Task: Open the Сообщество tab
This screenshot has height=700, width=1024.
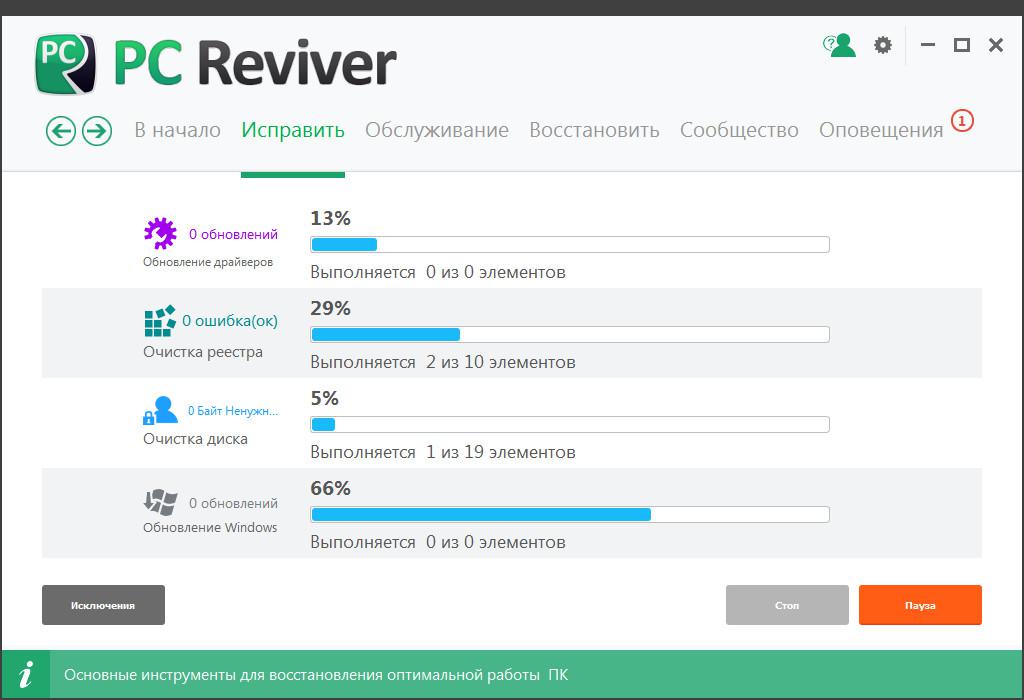Action: pyautogui.click(x=739, y=130)
